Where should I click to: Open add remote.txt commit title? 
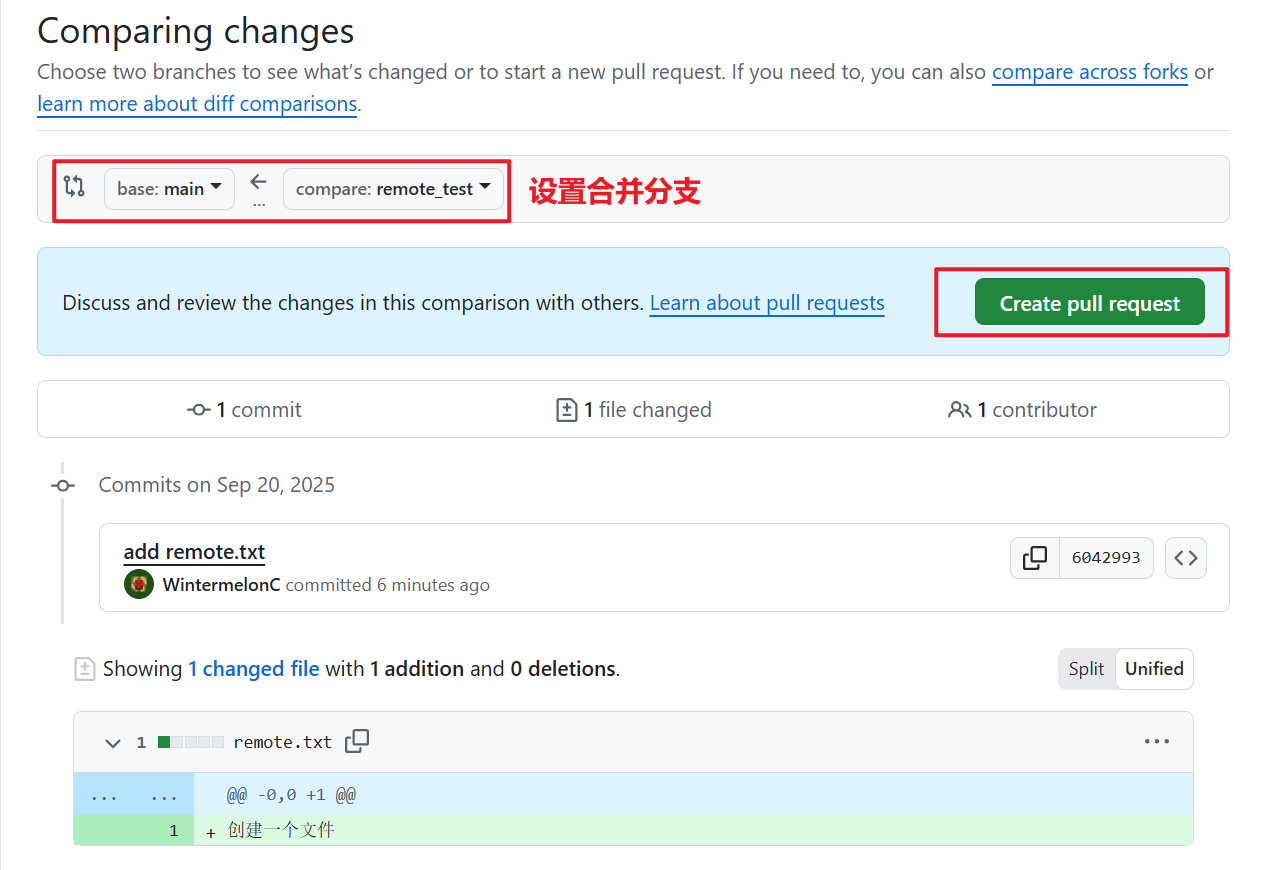pos(194,552)
